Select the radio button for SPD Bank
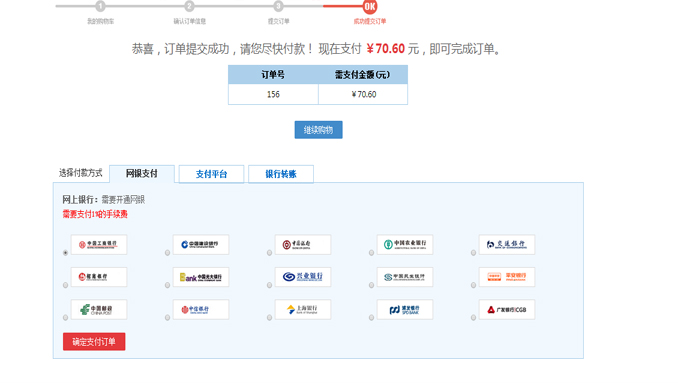678x383 pixels. click(371, 318)
